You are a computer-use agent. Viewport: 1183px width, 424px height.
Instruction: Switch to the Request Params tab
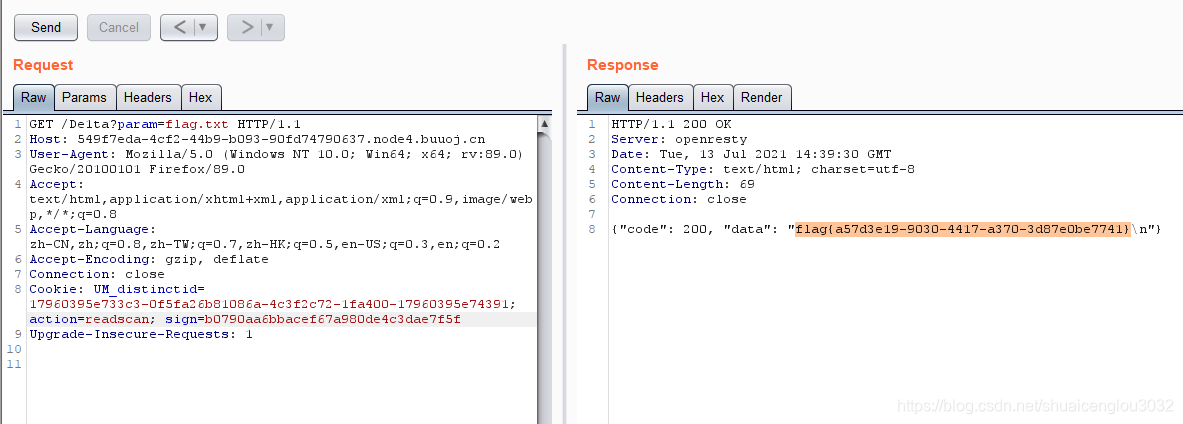pos(84,97)
